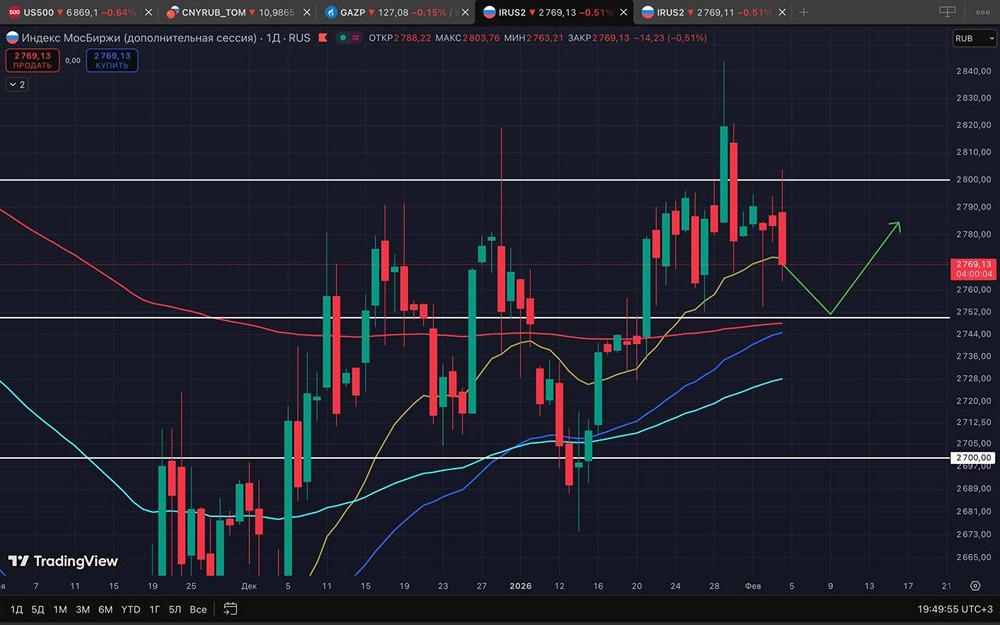Click the Индекс МосБиржи symbol title
1000x625 pixels.
click(139, 38)
